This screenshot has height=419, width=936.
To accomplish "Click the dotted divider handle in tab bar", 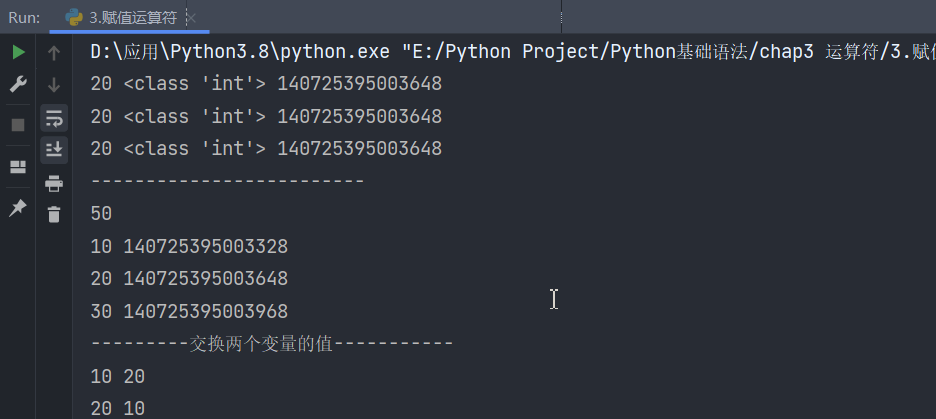I will (x=562, y=17).
